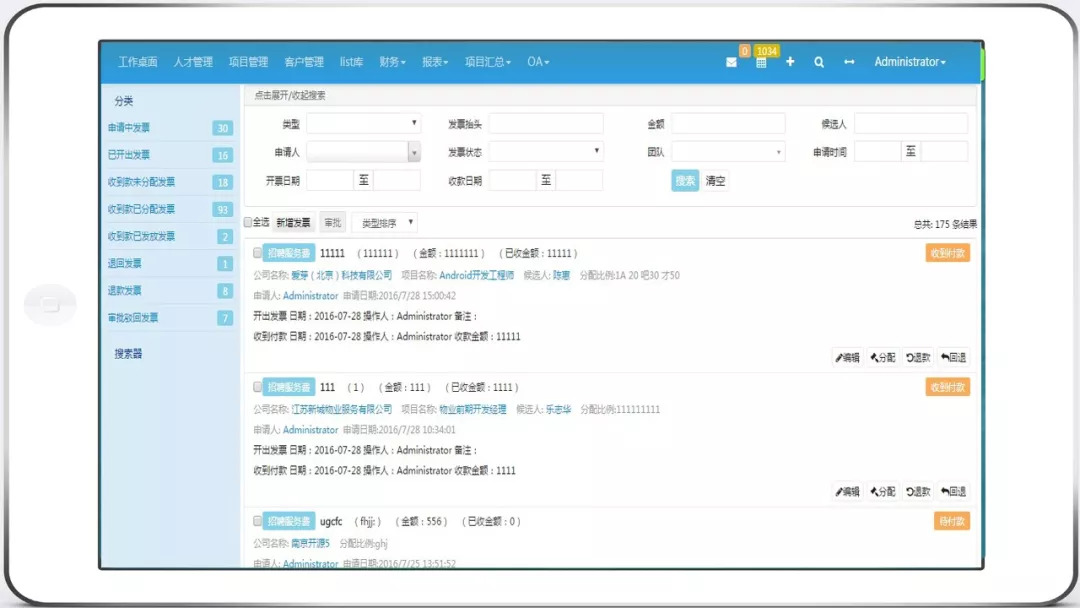The height and width of the screenshot is (608, 1080).
Task: Click the magnifier search icon in navbar
Action: [x=819, y=62]
